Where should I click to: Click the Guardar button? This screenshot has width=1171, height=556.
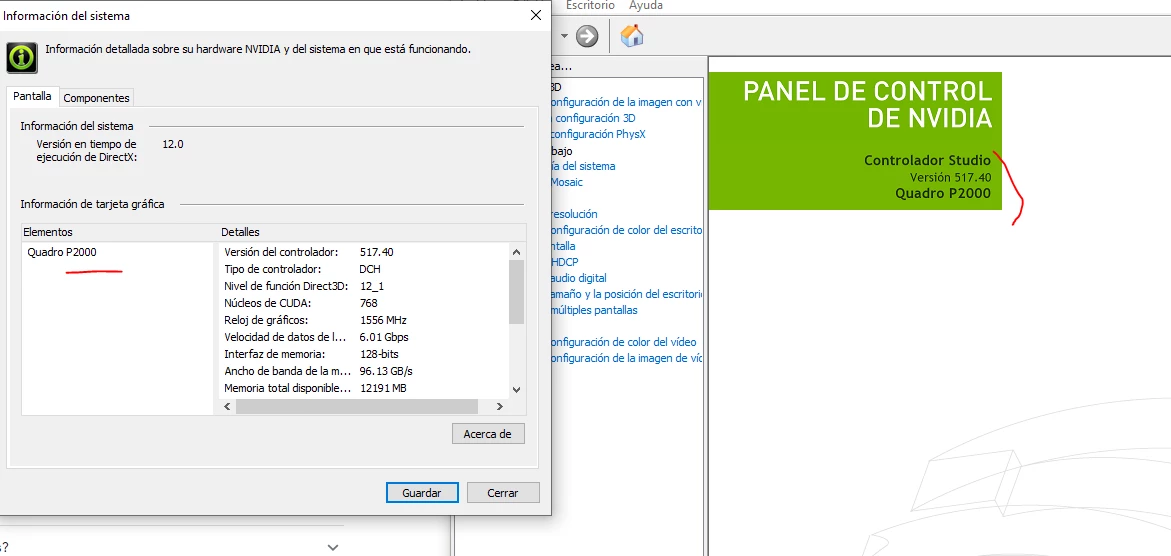coord(421,493)
